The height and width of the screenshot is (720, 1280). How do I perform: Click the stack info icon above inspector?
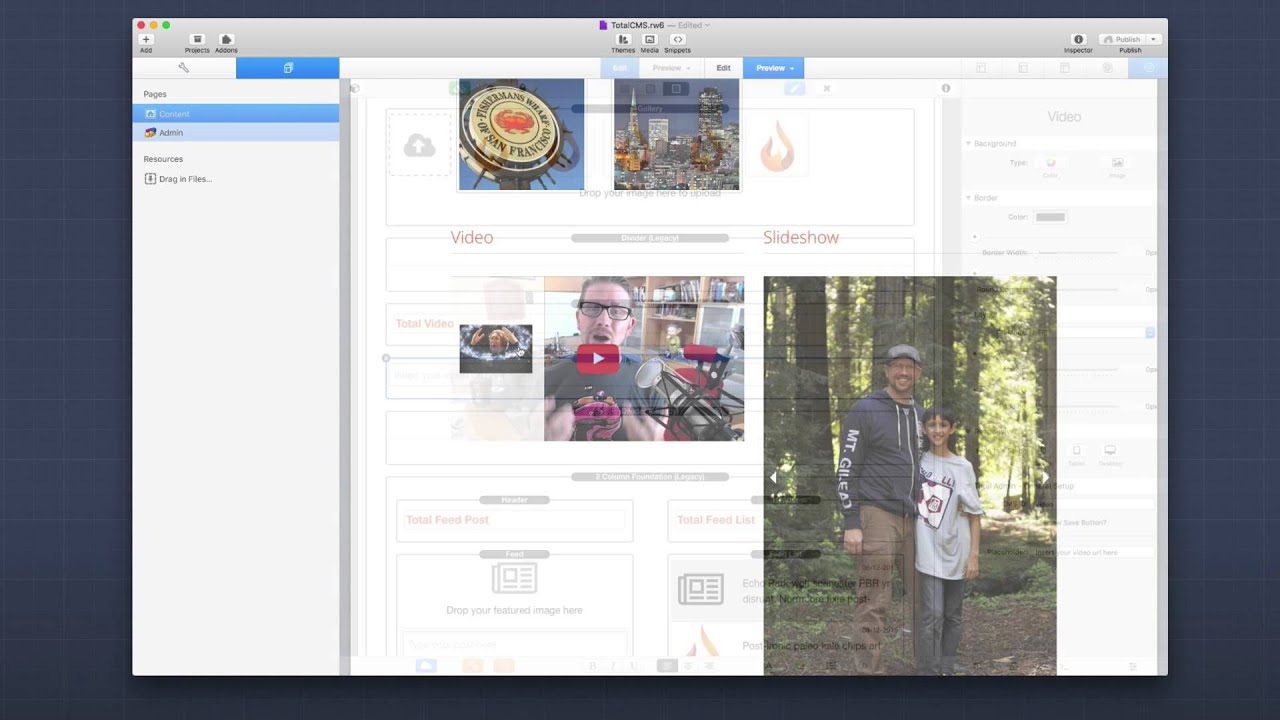click(x=946, y=88)
